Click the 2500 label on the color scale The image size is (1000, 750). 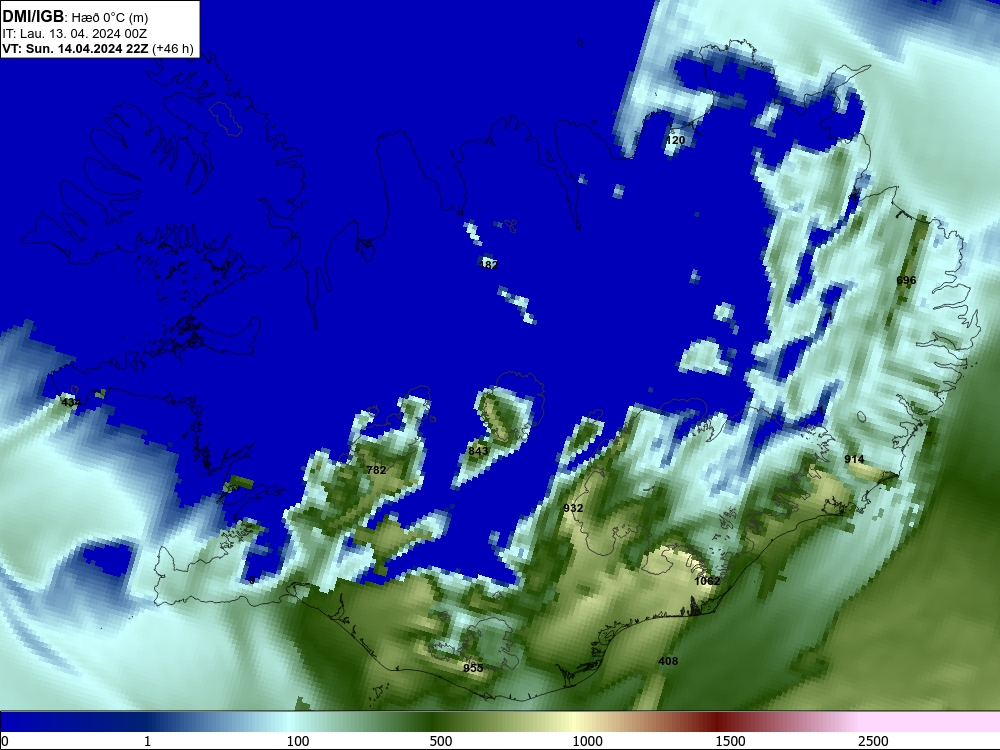pos(873,741)
